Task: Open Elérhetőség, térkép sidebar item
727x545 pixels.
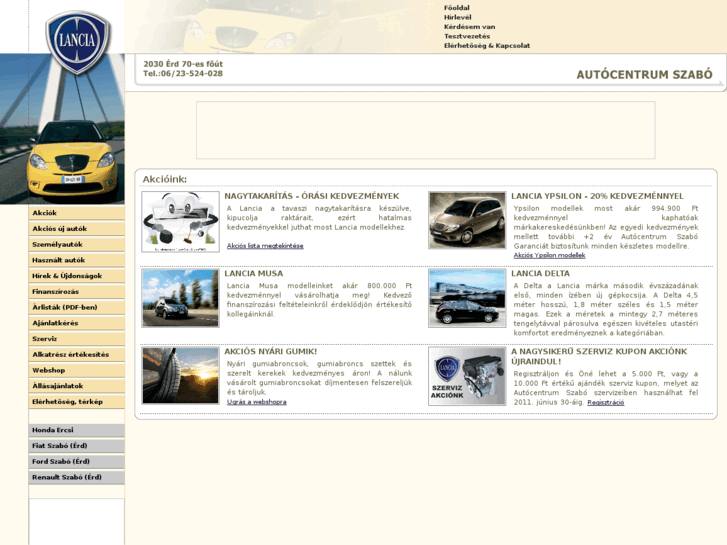Action: click(77, 402)
